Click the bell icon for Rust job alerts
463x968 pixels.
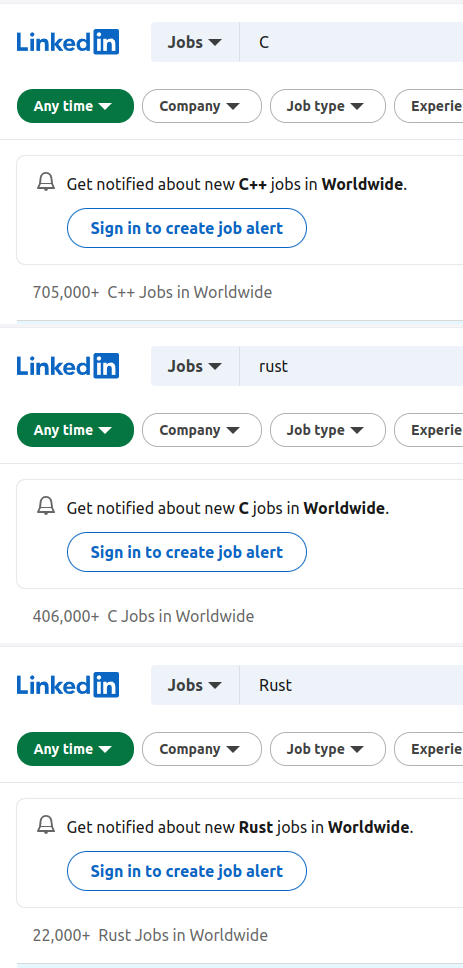click(46, 825)
